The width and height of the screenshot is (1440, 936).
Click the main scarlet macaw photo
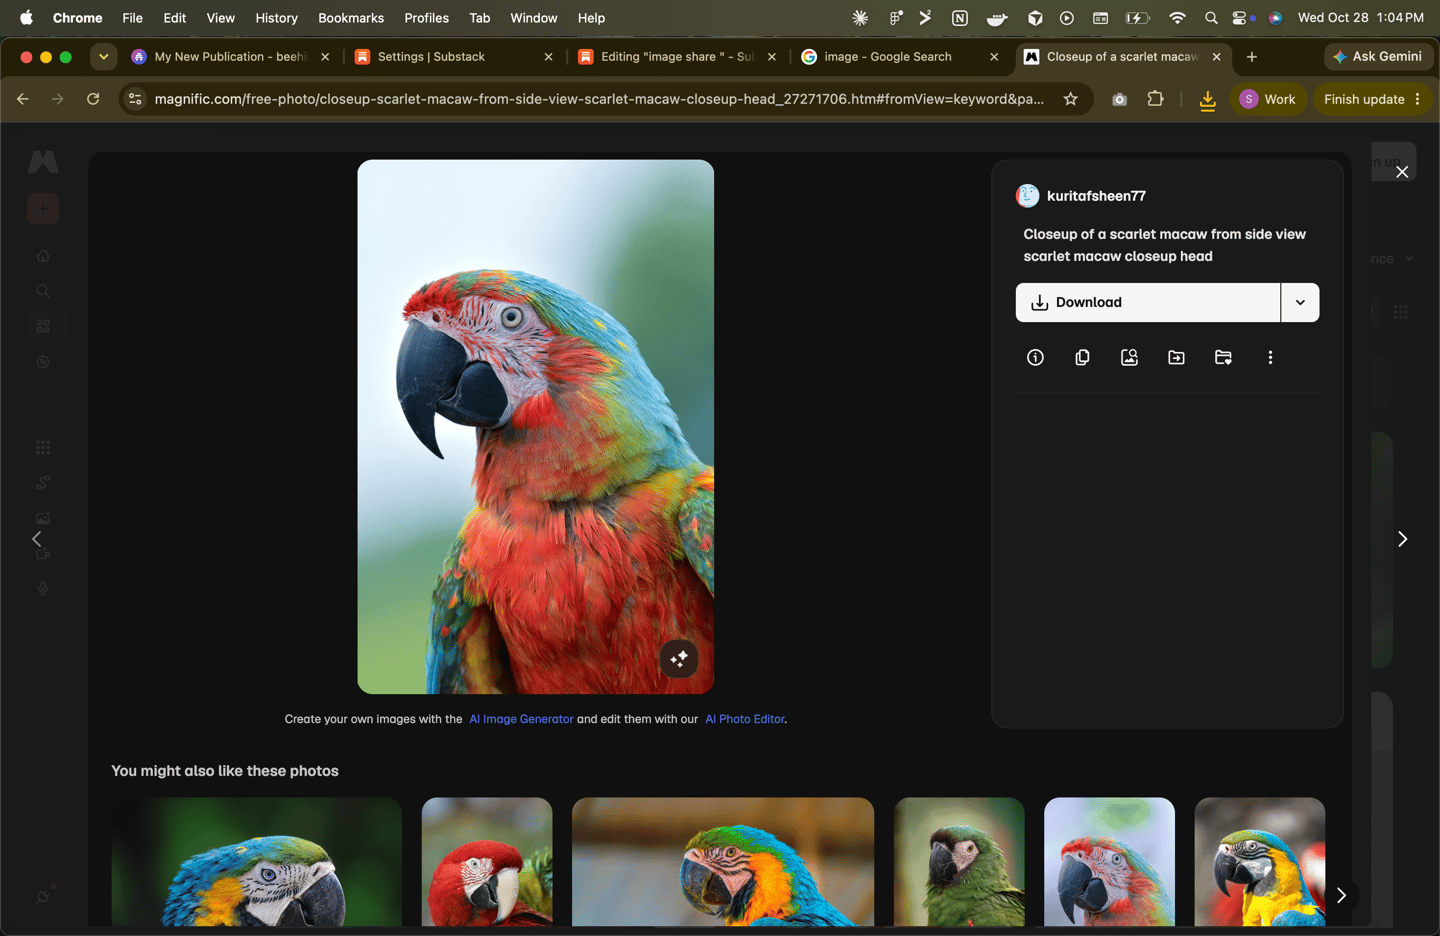(536, 427)
